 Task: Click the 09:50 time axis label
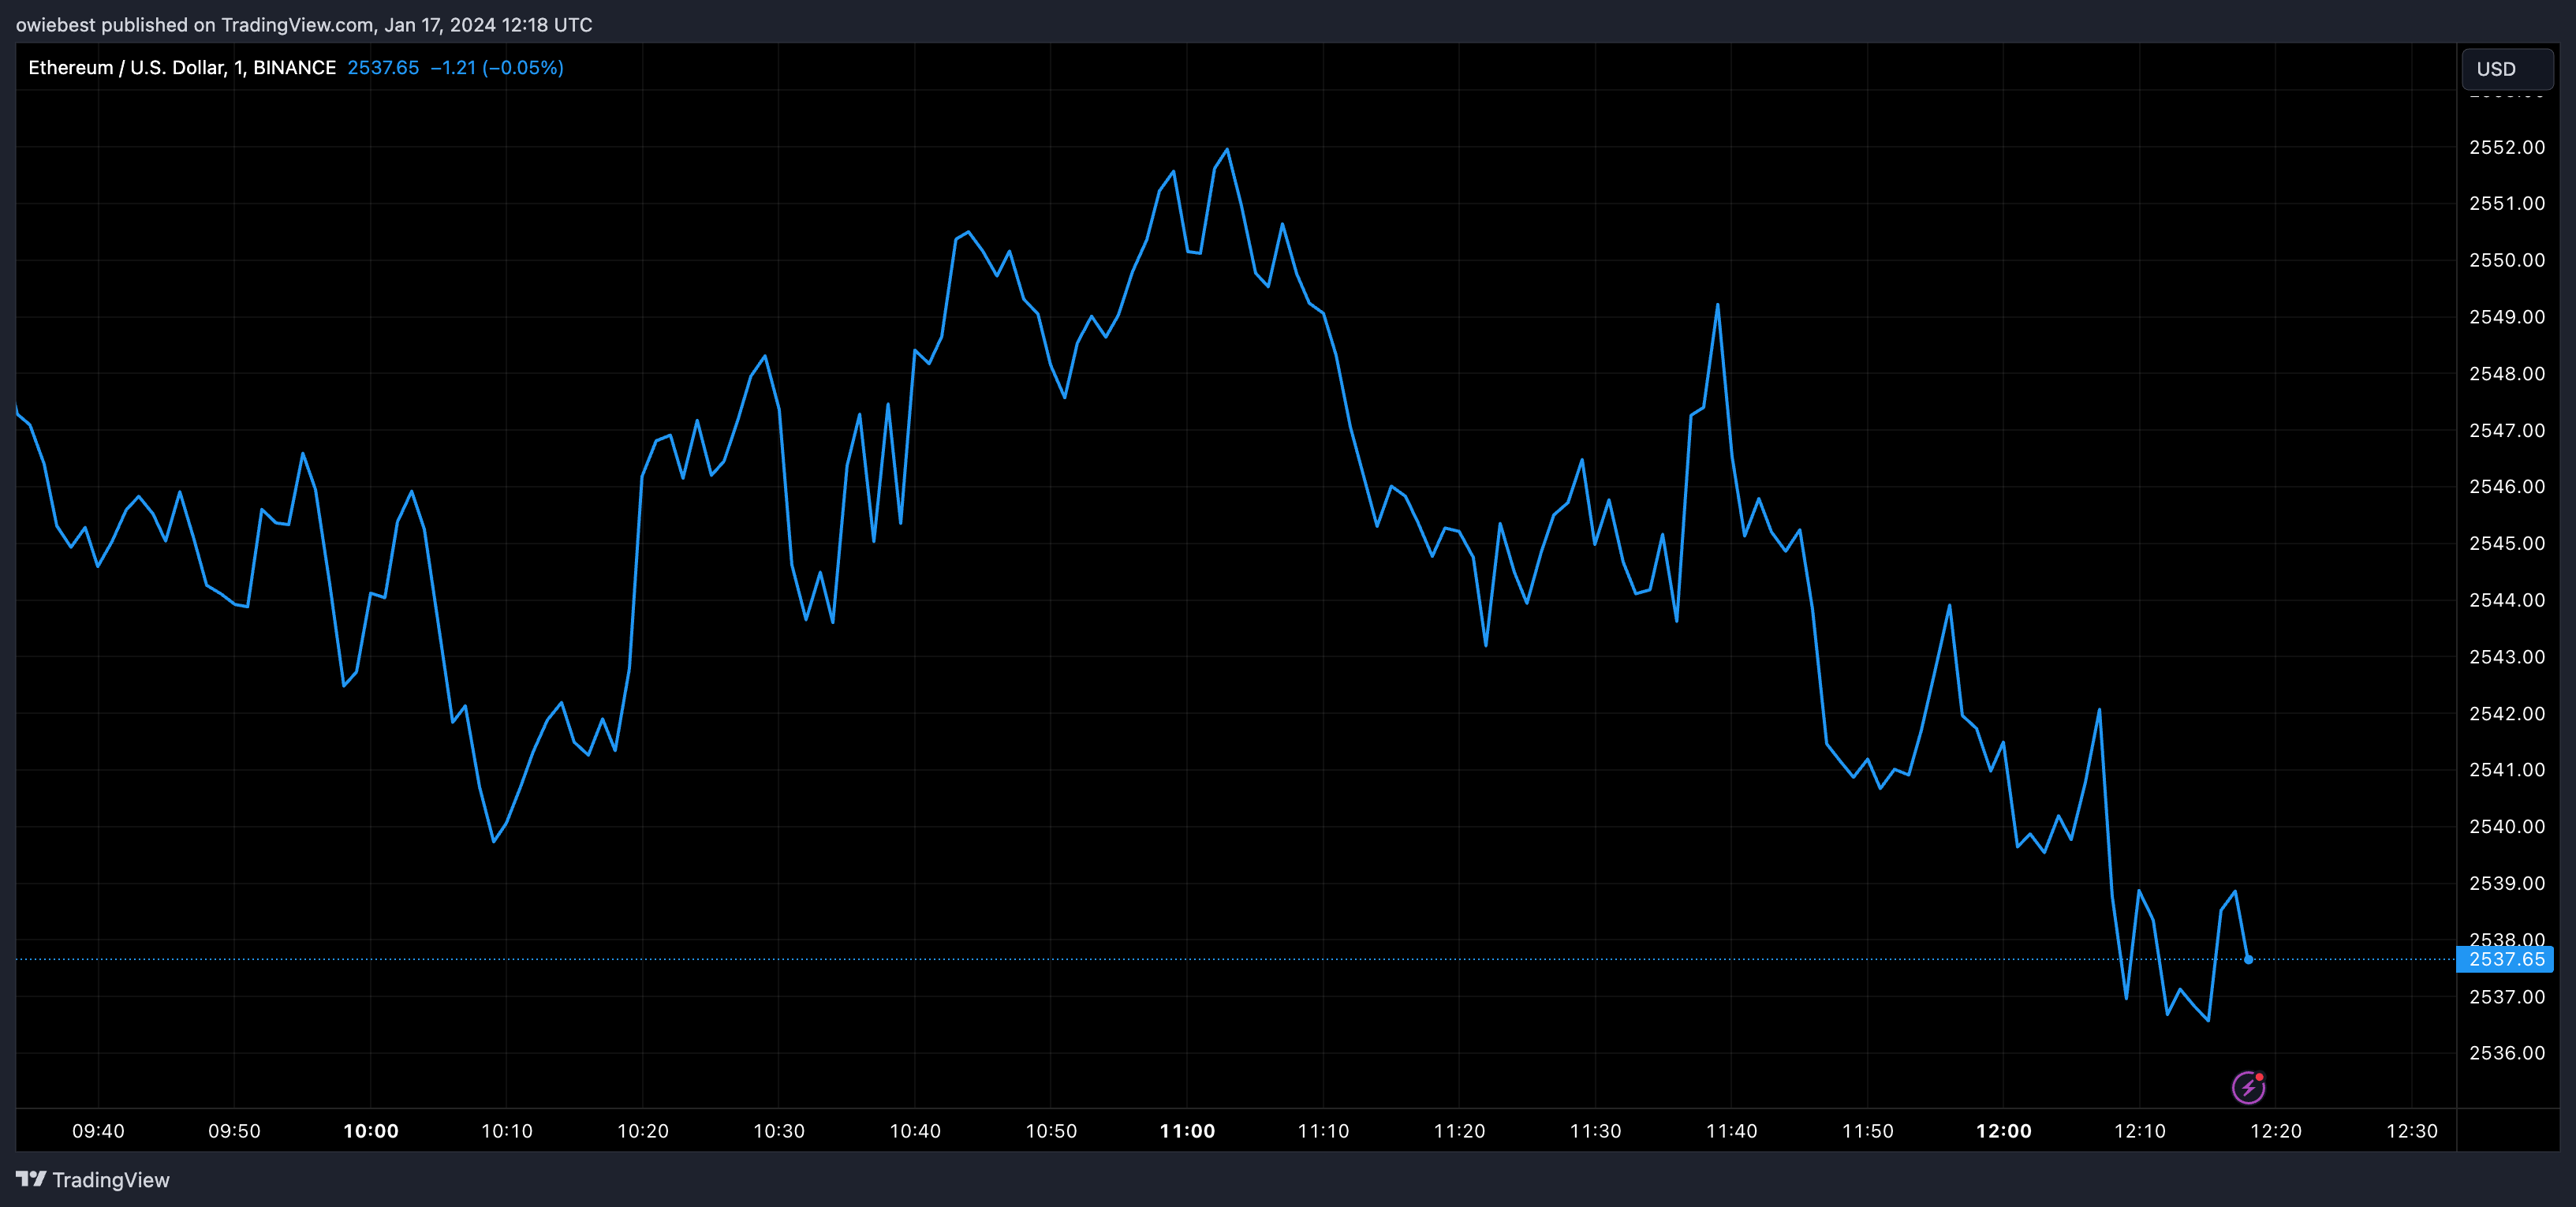[x=234, y=1131]
